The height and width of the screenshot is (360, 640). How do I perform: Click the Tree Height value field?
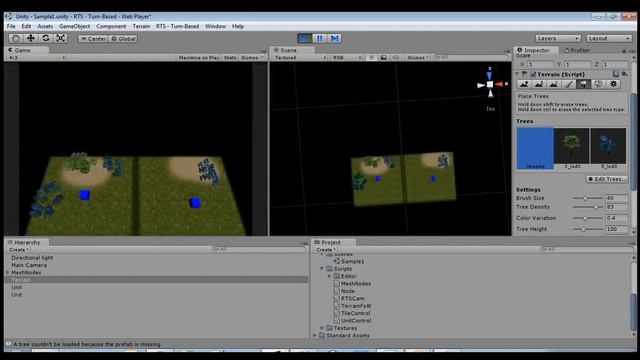click(616, 229)
